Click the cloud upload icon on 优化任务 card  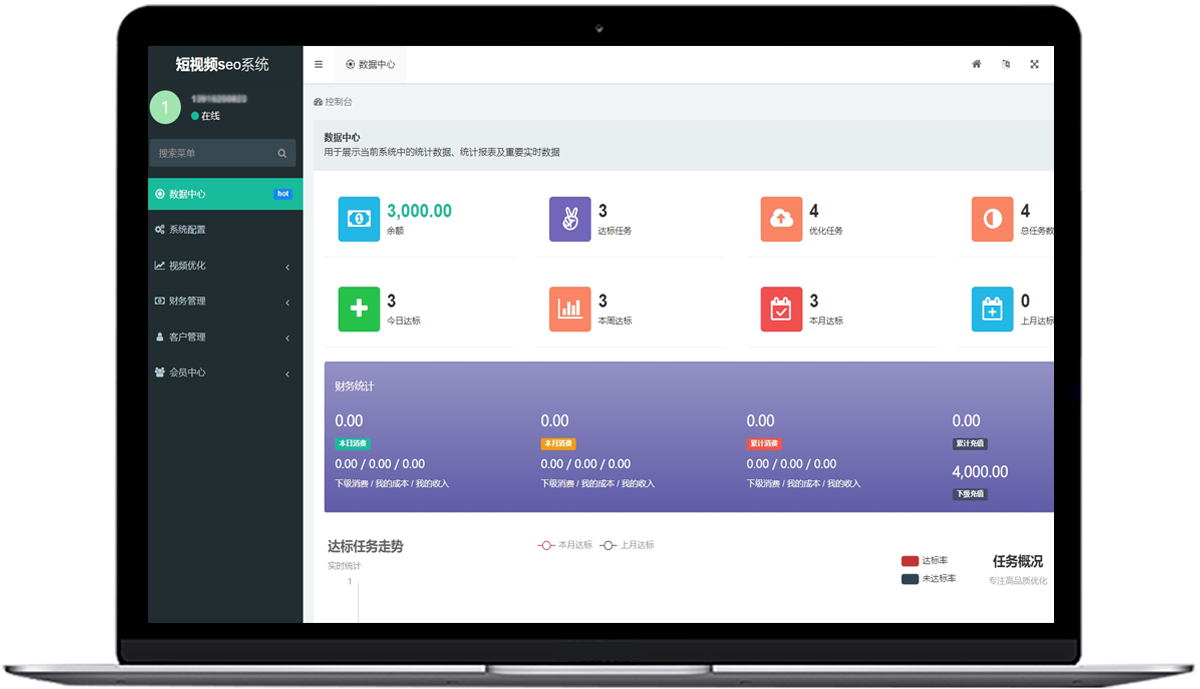click(x=780, y=219)
